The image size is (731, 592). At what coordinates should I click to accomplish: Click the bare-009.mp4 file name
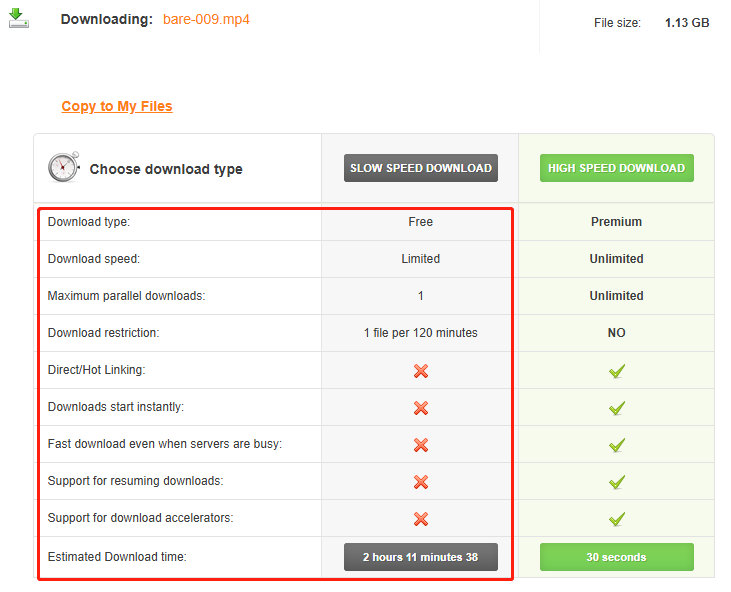pyautogui.click(x=206, y=19)
